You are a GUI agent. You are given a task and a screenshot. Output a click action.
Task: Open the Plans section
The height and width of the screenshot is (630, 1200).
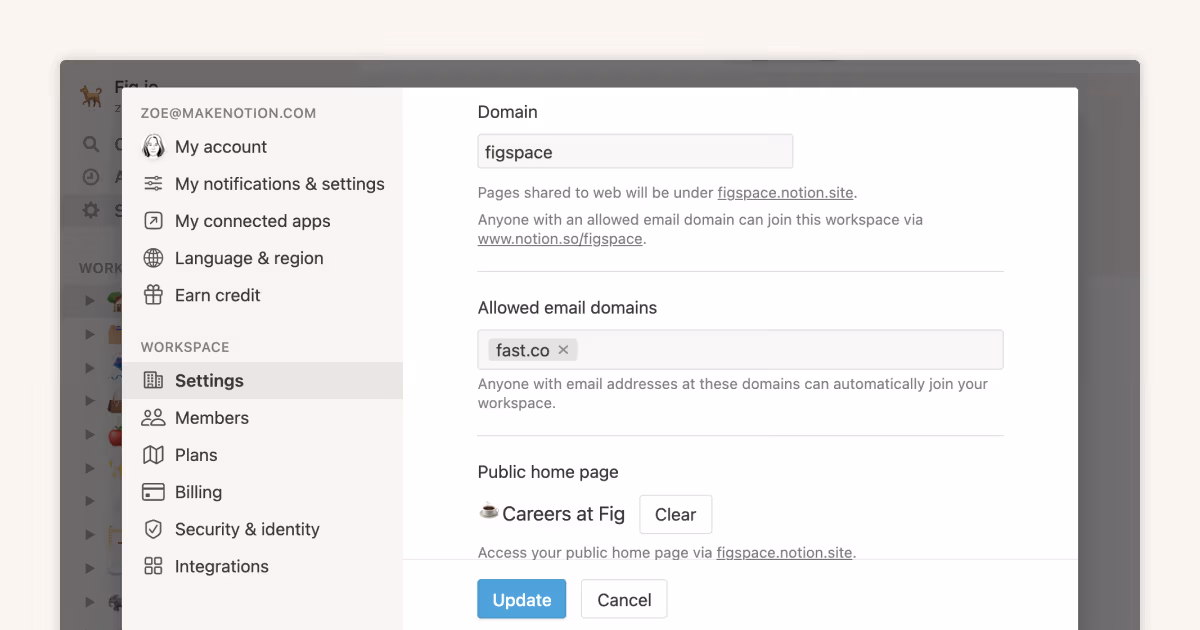coord(198,454)
